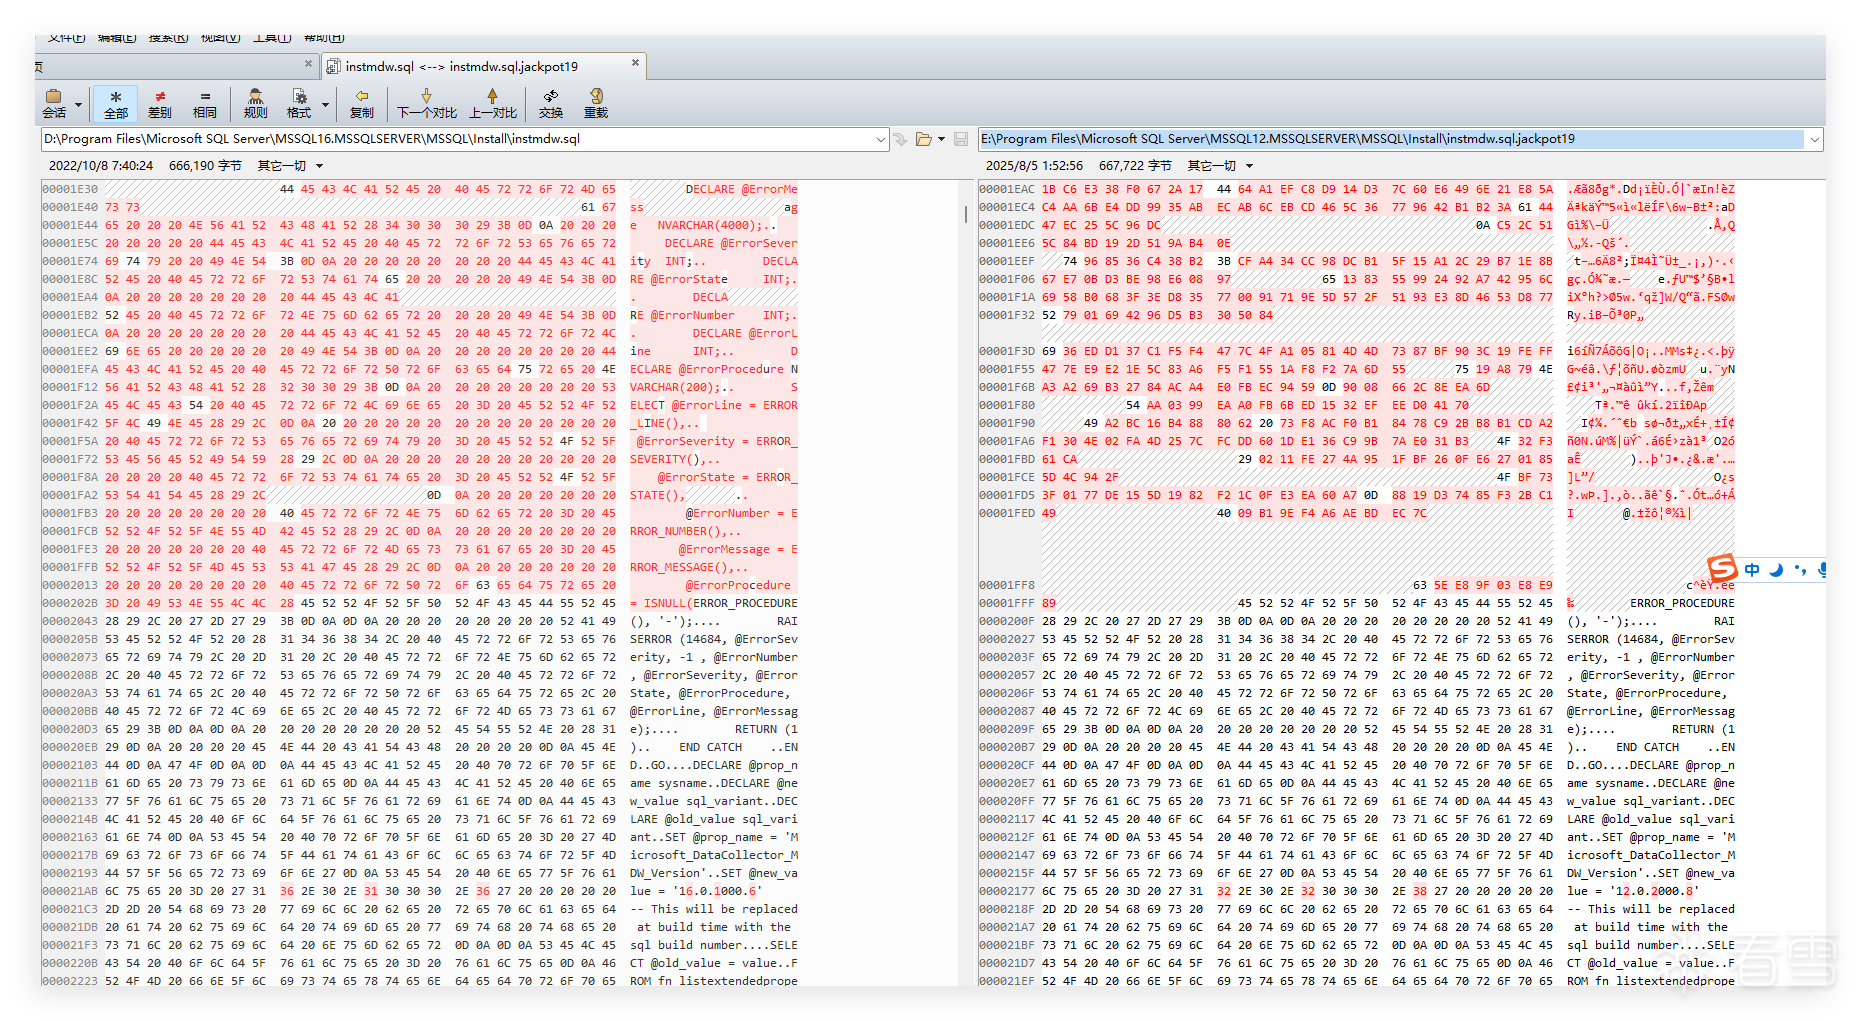Jump to 下一个对比 (next difference)
Viewport: 1861px width, 1021px height.
point(427,104)
